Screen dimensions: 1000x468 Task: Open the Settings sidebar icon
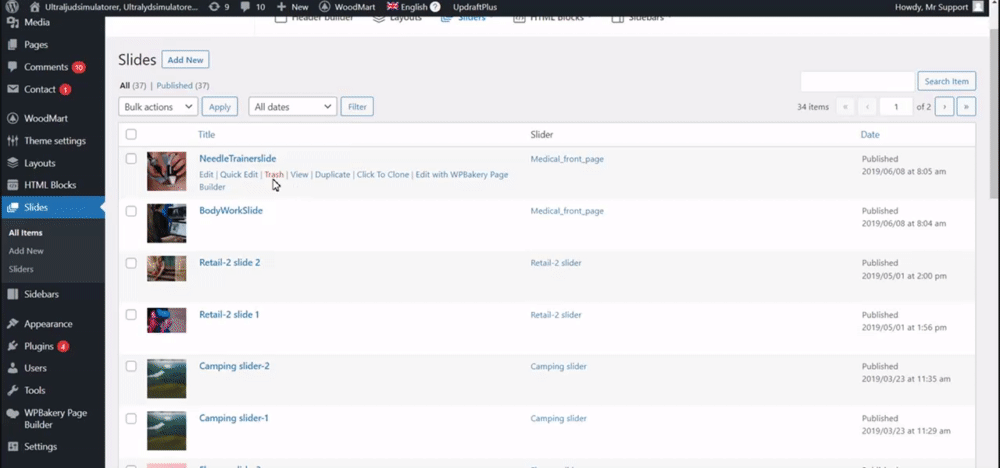[13, 446]
